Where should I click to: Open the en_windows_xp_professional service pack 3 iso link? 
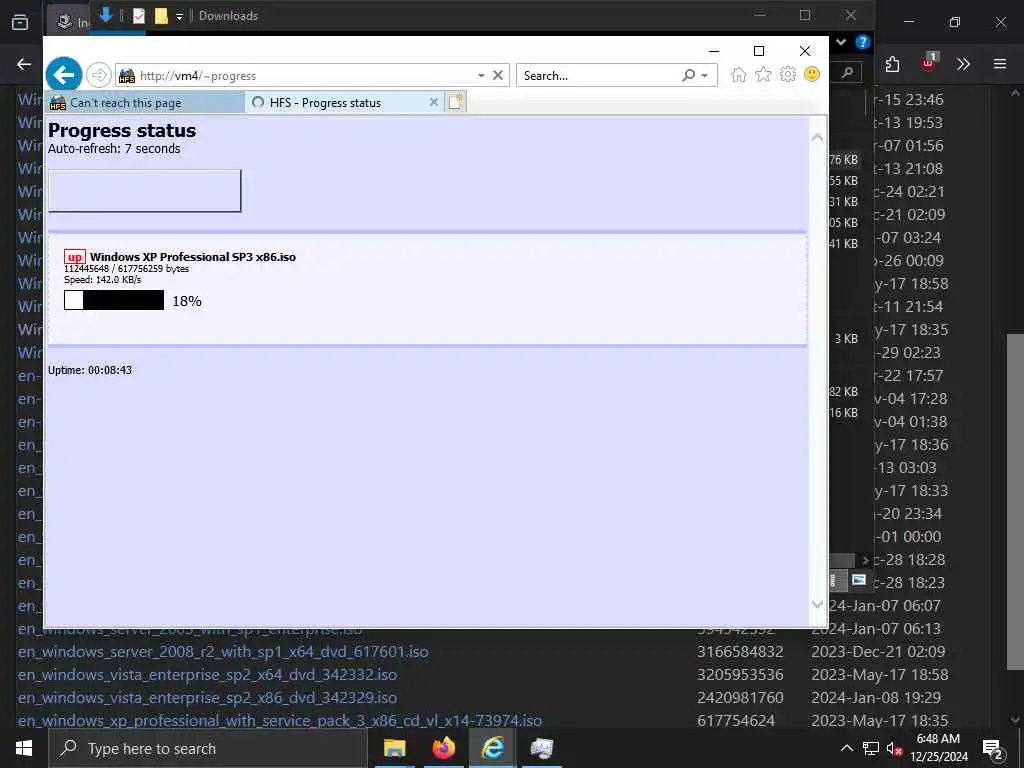tap(280, 721)
